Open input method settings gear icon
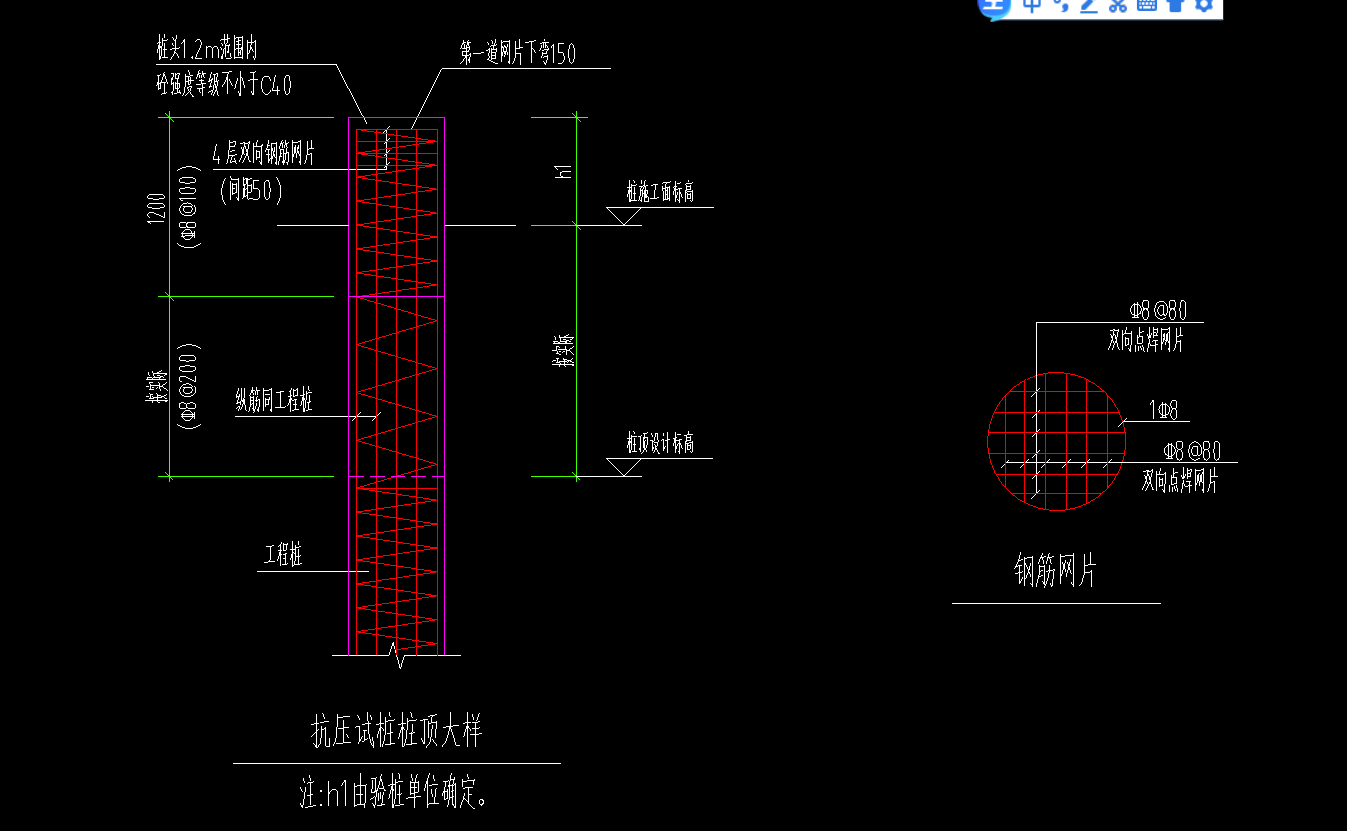This screenshot has height=831, width=1347. pyautogui.click(x=1204, y=5)
